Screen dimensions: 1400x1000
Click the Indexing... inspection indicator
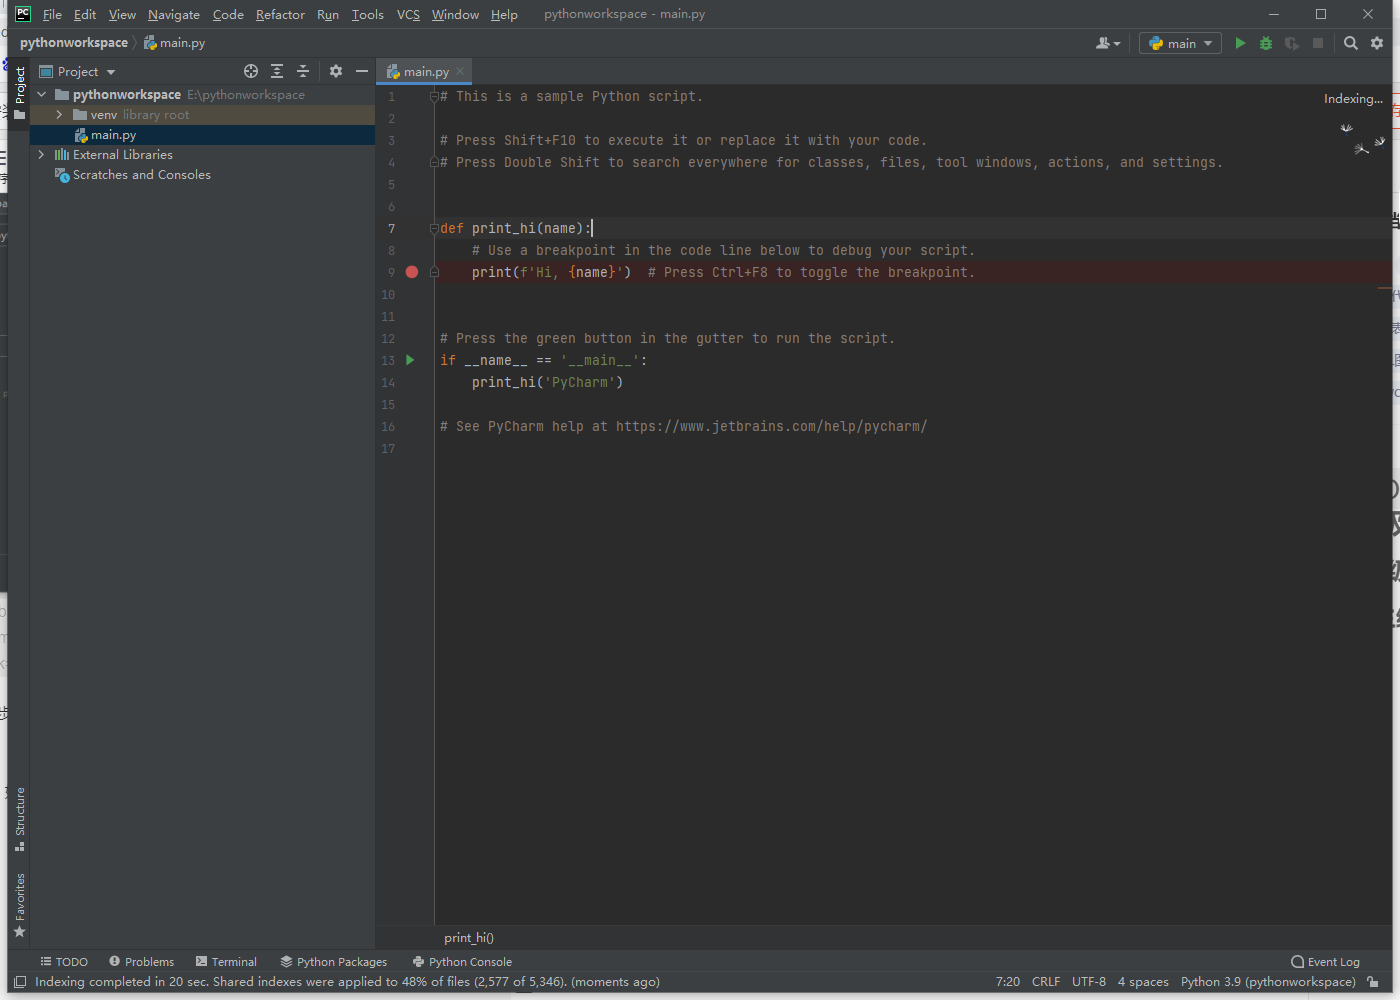pyautogui.click(x=1353, y=99)
